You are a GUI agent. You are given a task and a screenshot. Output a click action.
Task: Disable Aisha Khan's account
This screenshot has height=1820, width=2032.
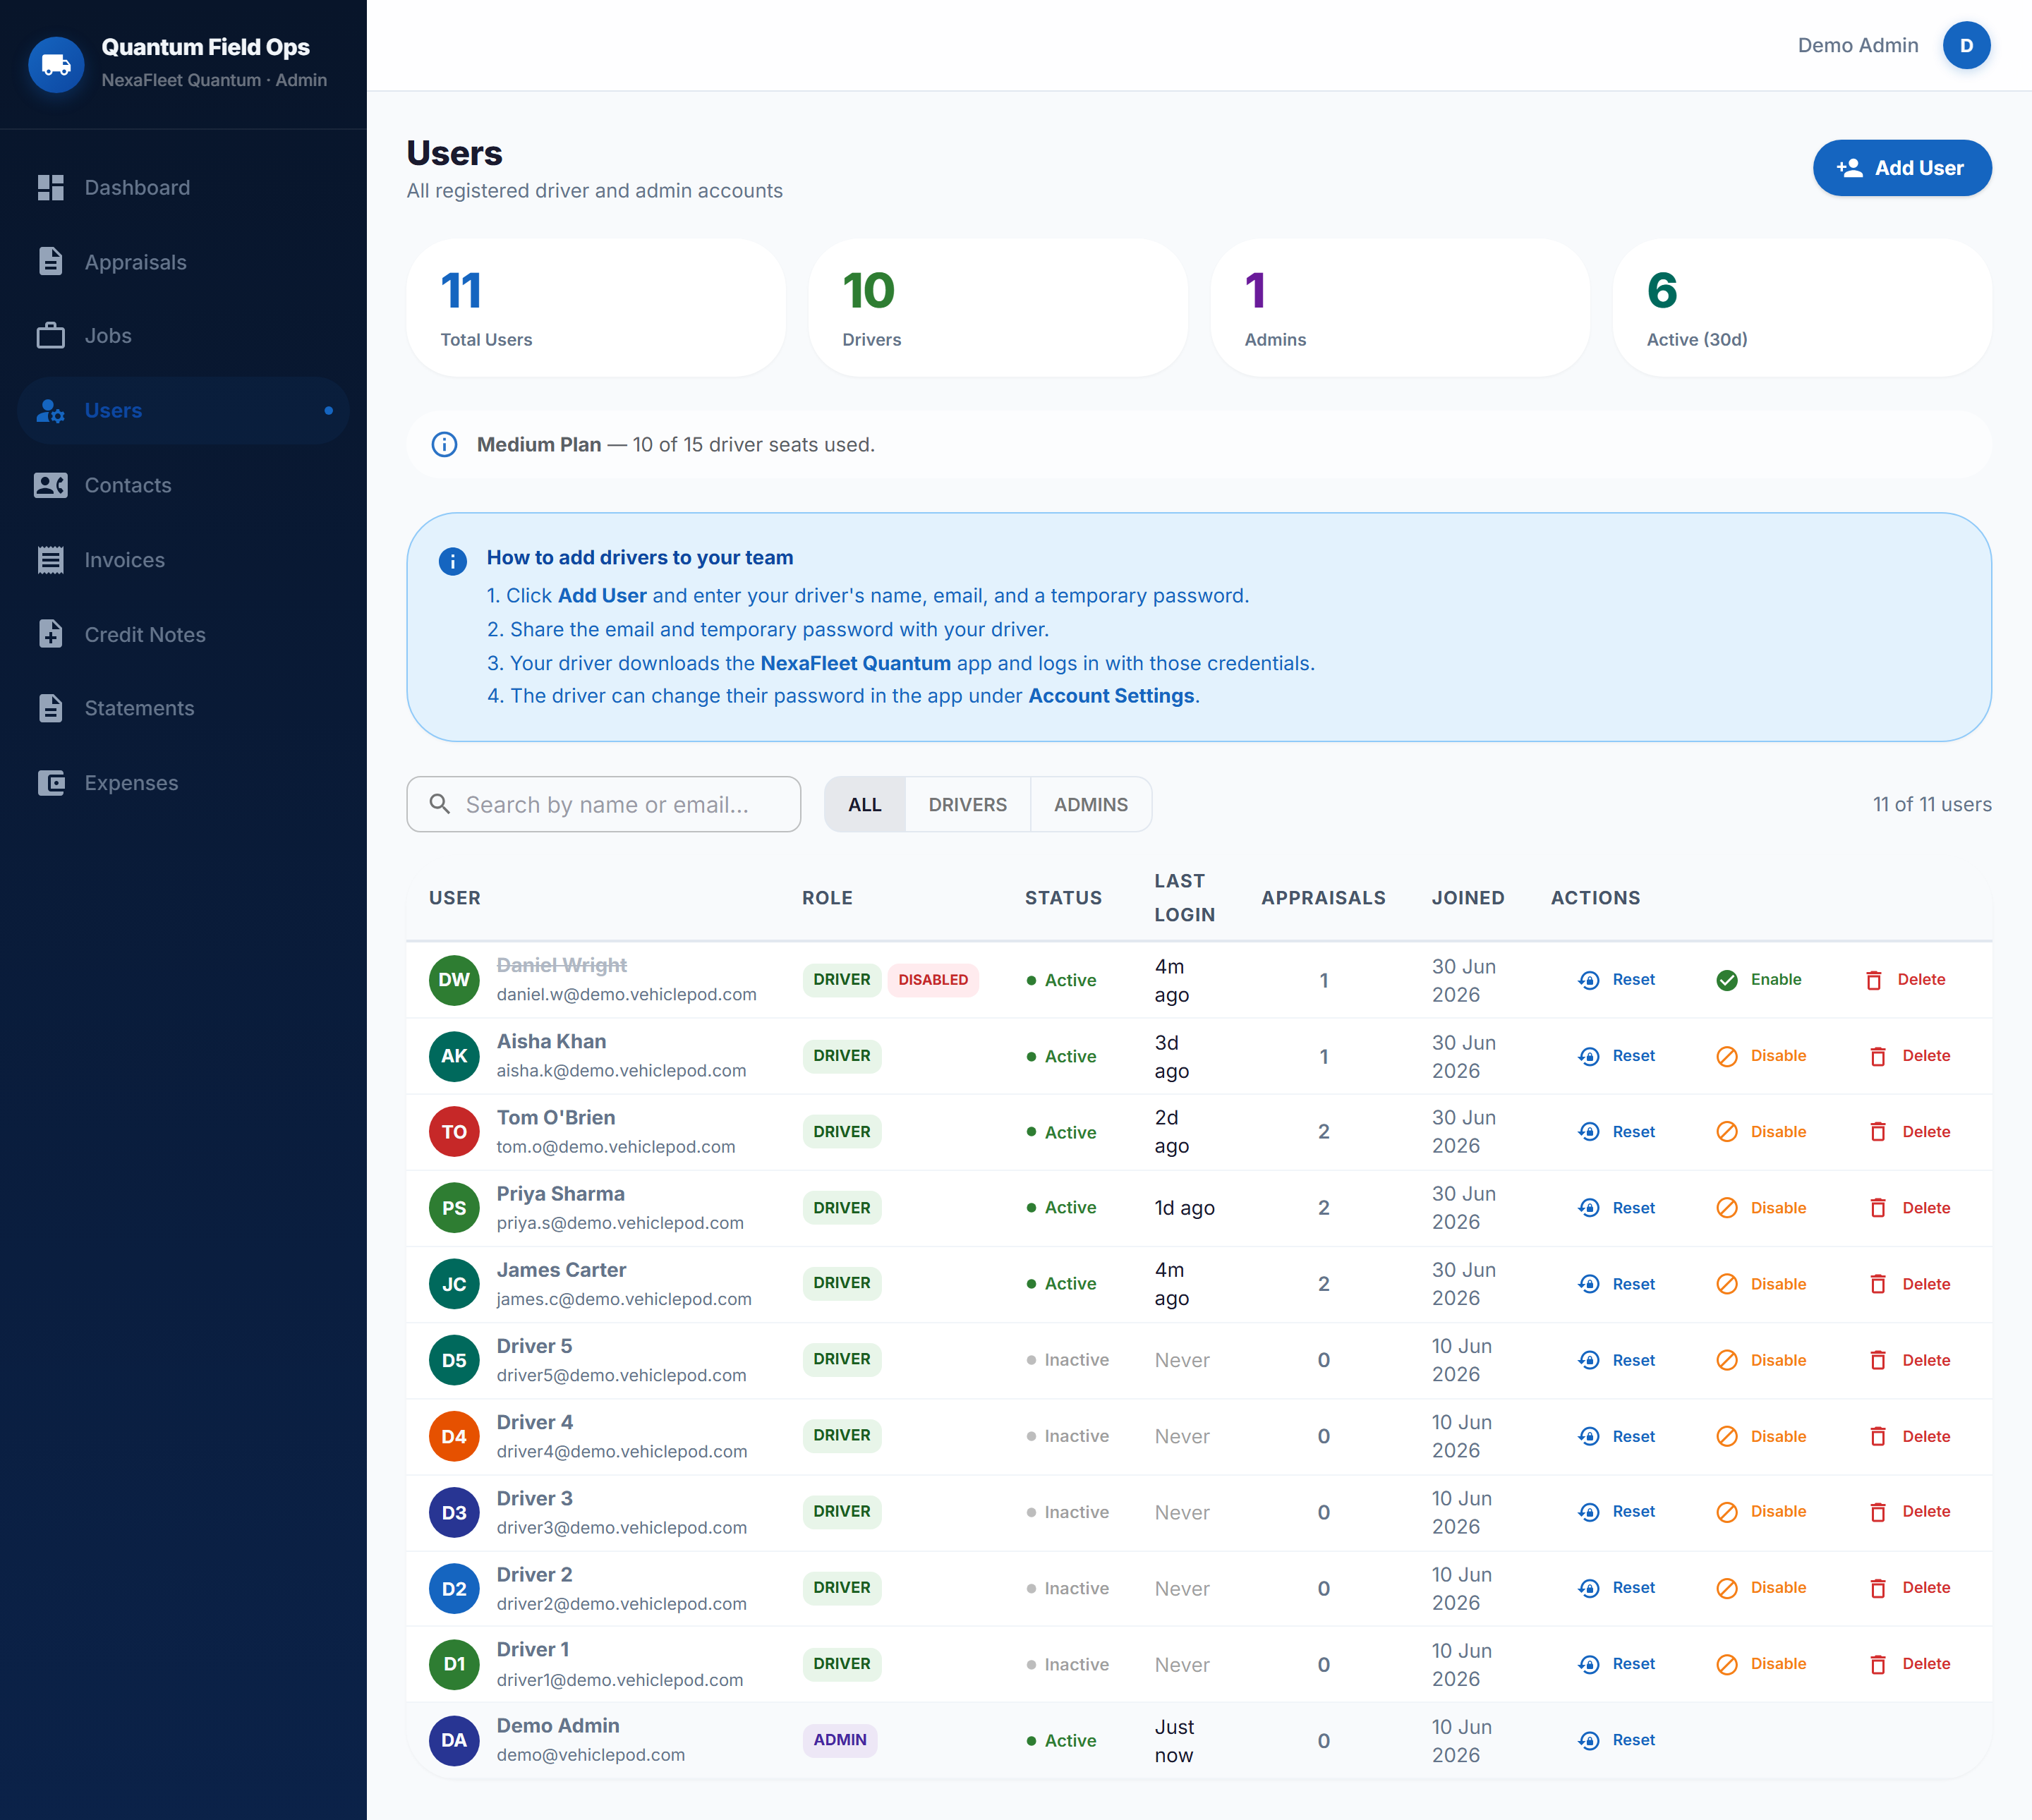pos(1761,1056)
